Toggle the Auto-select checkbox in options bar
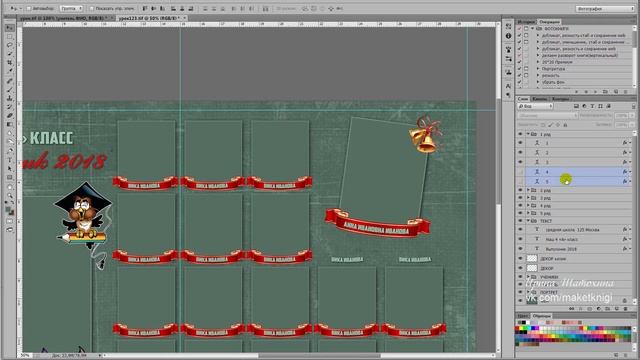Image resolution: width=640 pixels, height=360 pixels. [29, 8]
